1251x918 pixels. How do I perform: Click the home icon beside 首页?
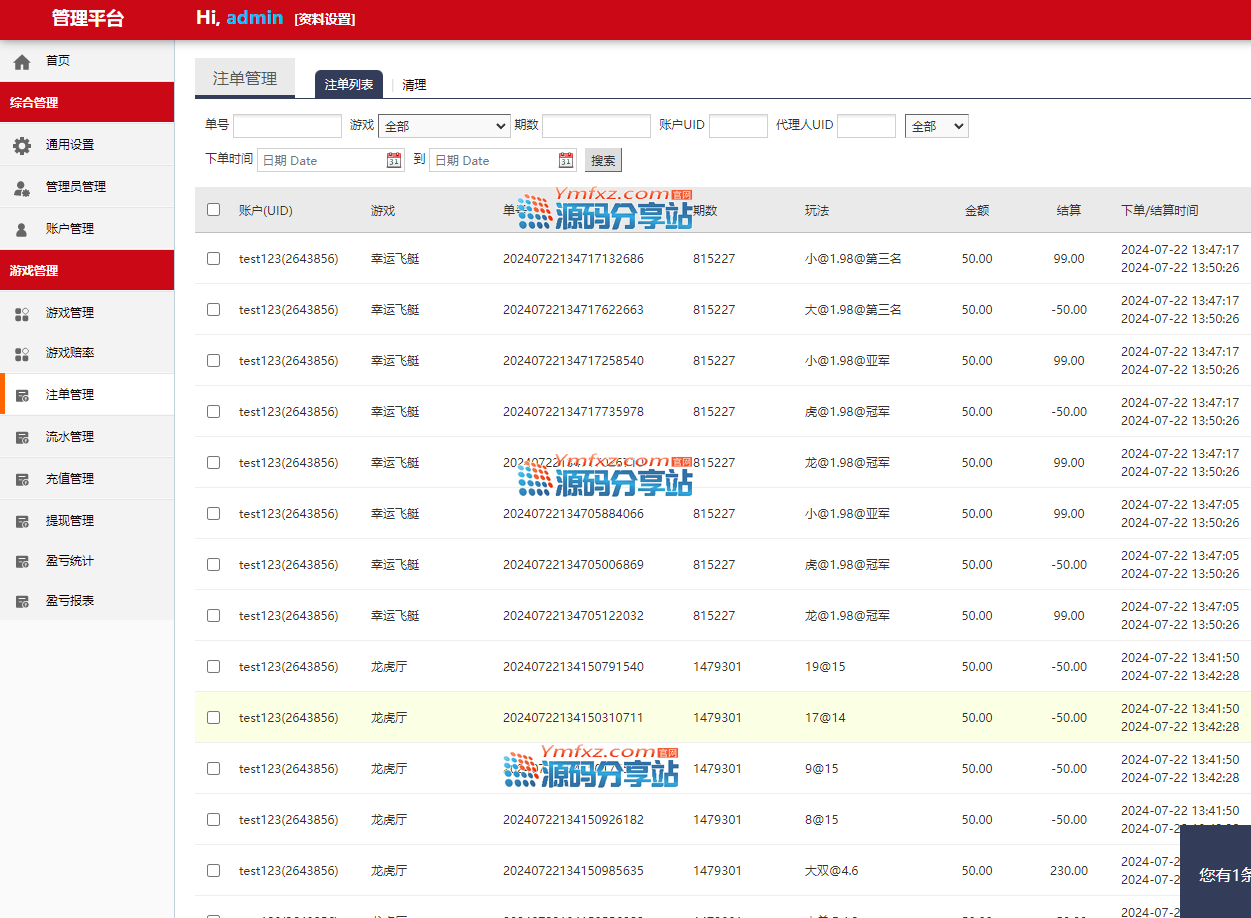(x=22, y=62)
